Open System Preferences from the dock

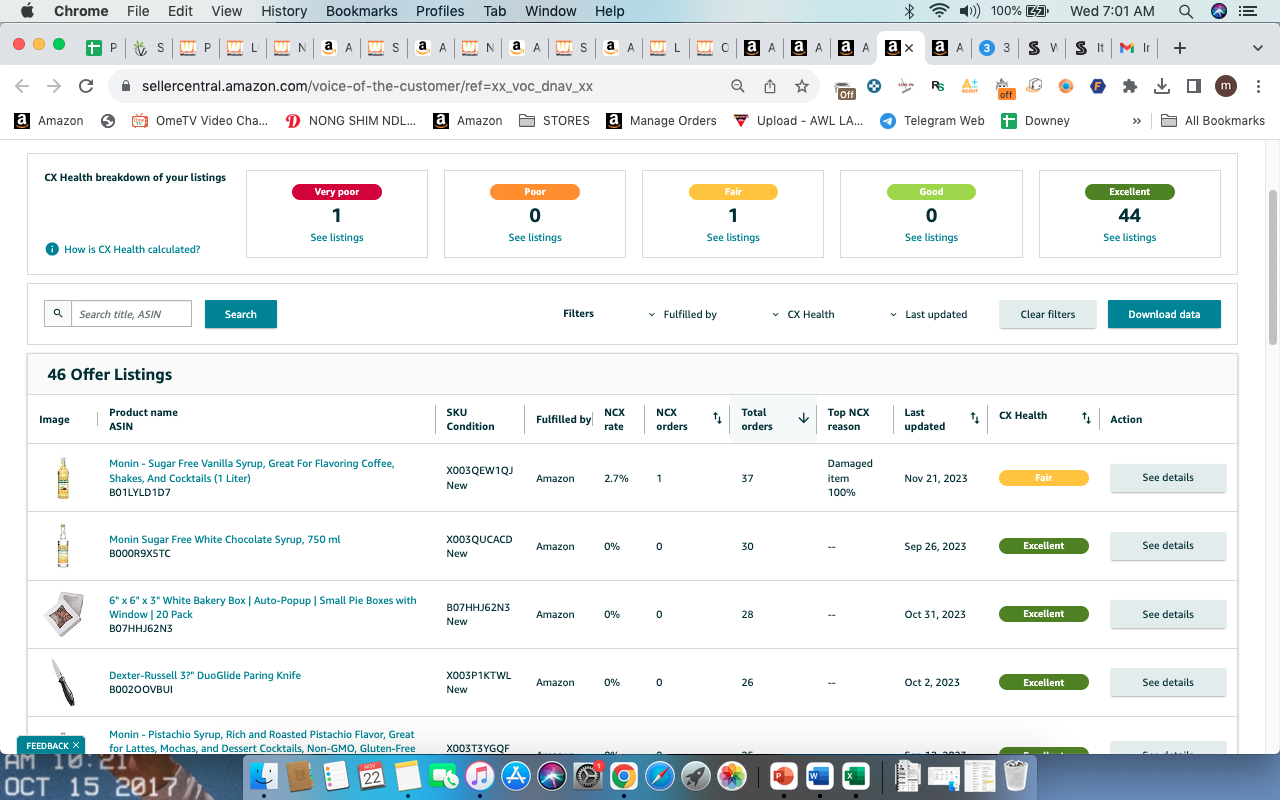(x=588, y=775)
